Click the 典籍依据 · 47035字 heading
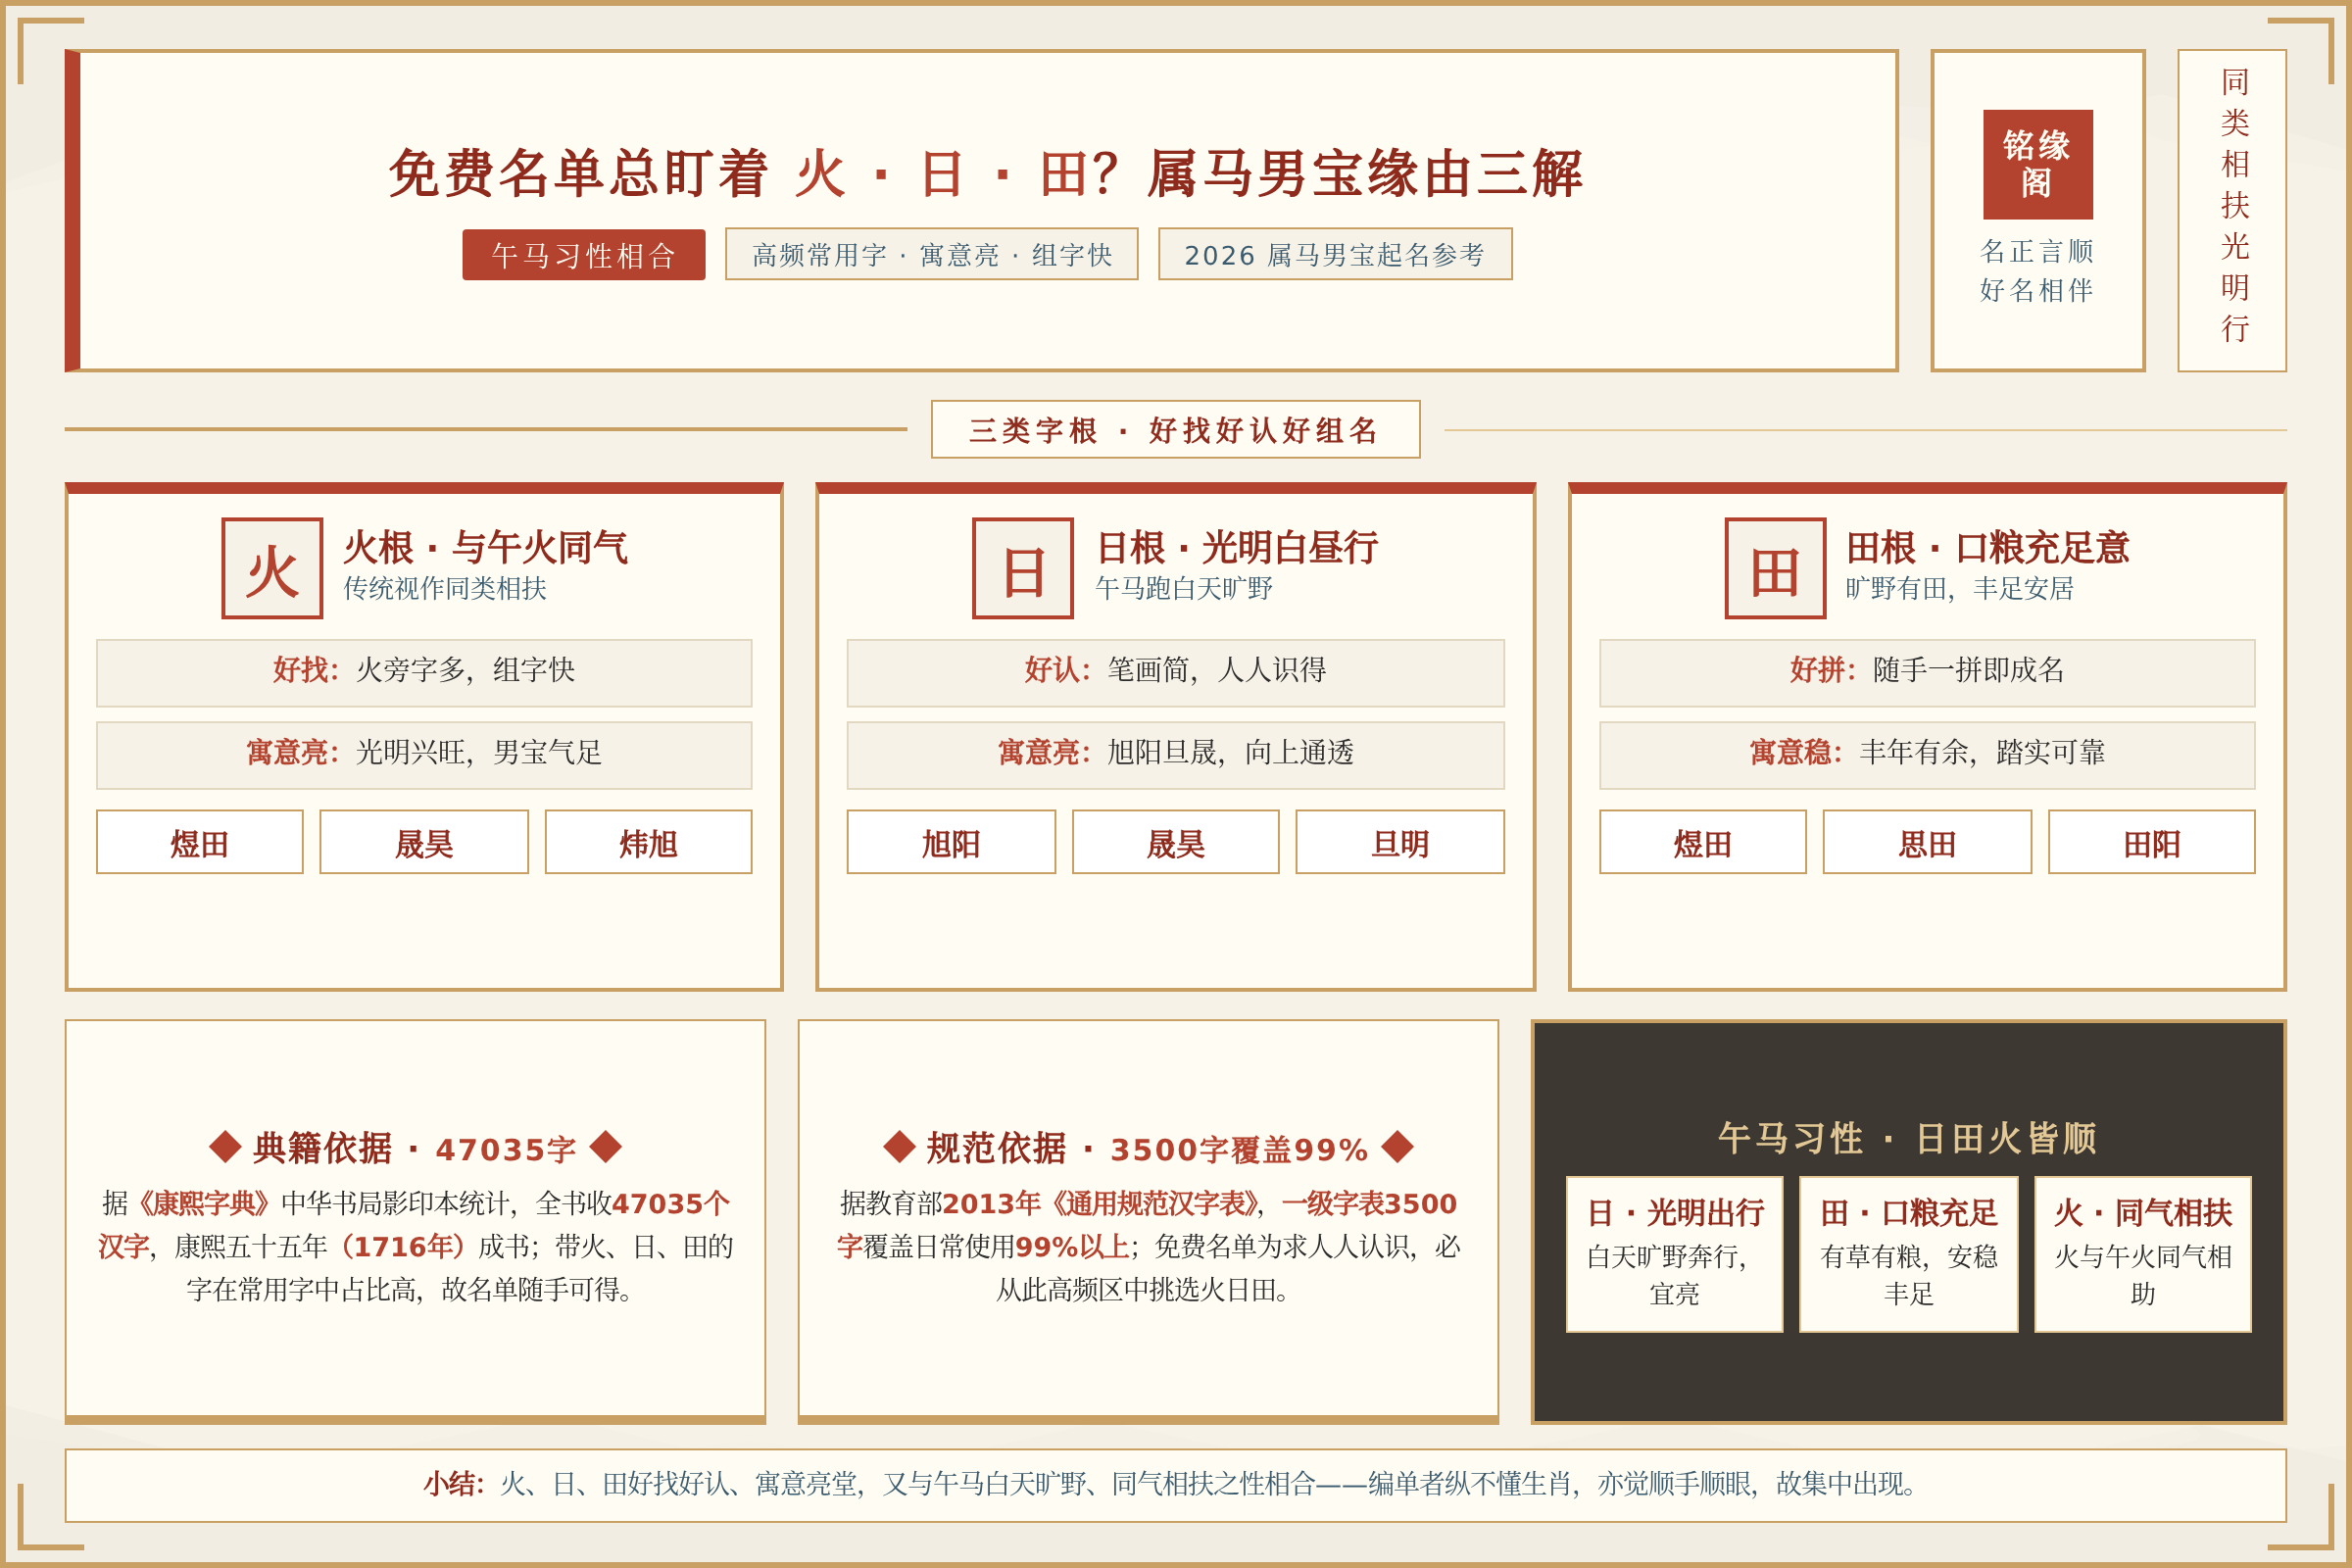 click(415, 1148)
